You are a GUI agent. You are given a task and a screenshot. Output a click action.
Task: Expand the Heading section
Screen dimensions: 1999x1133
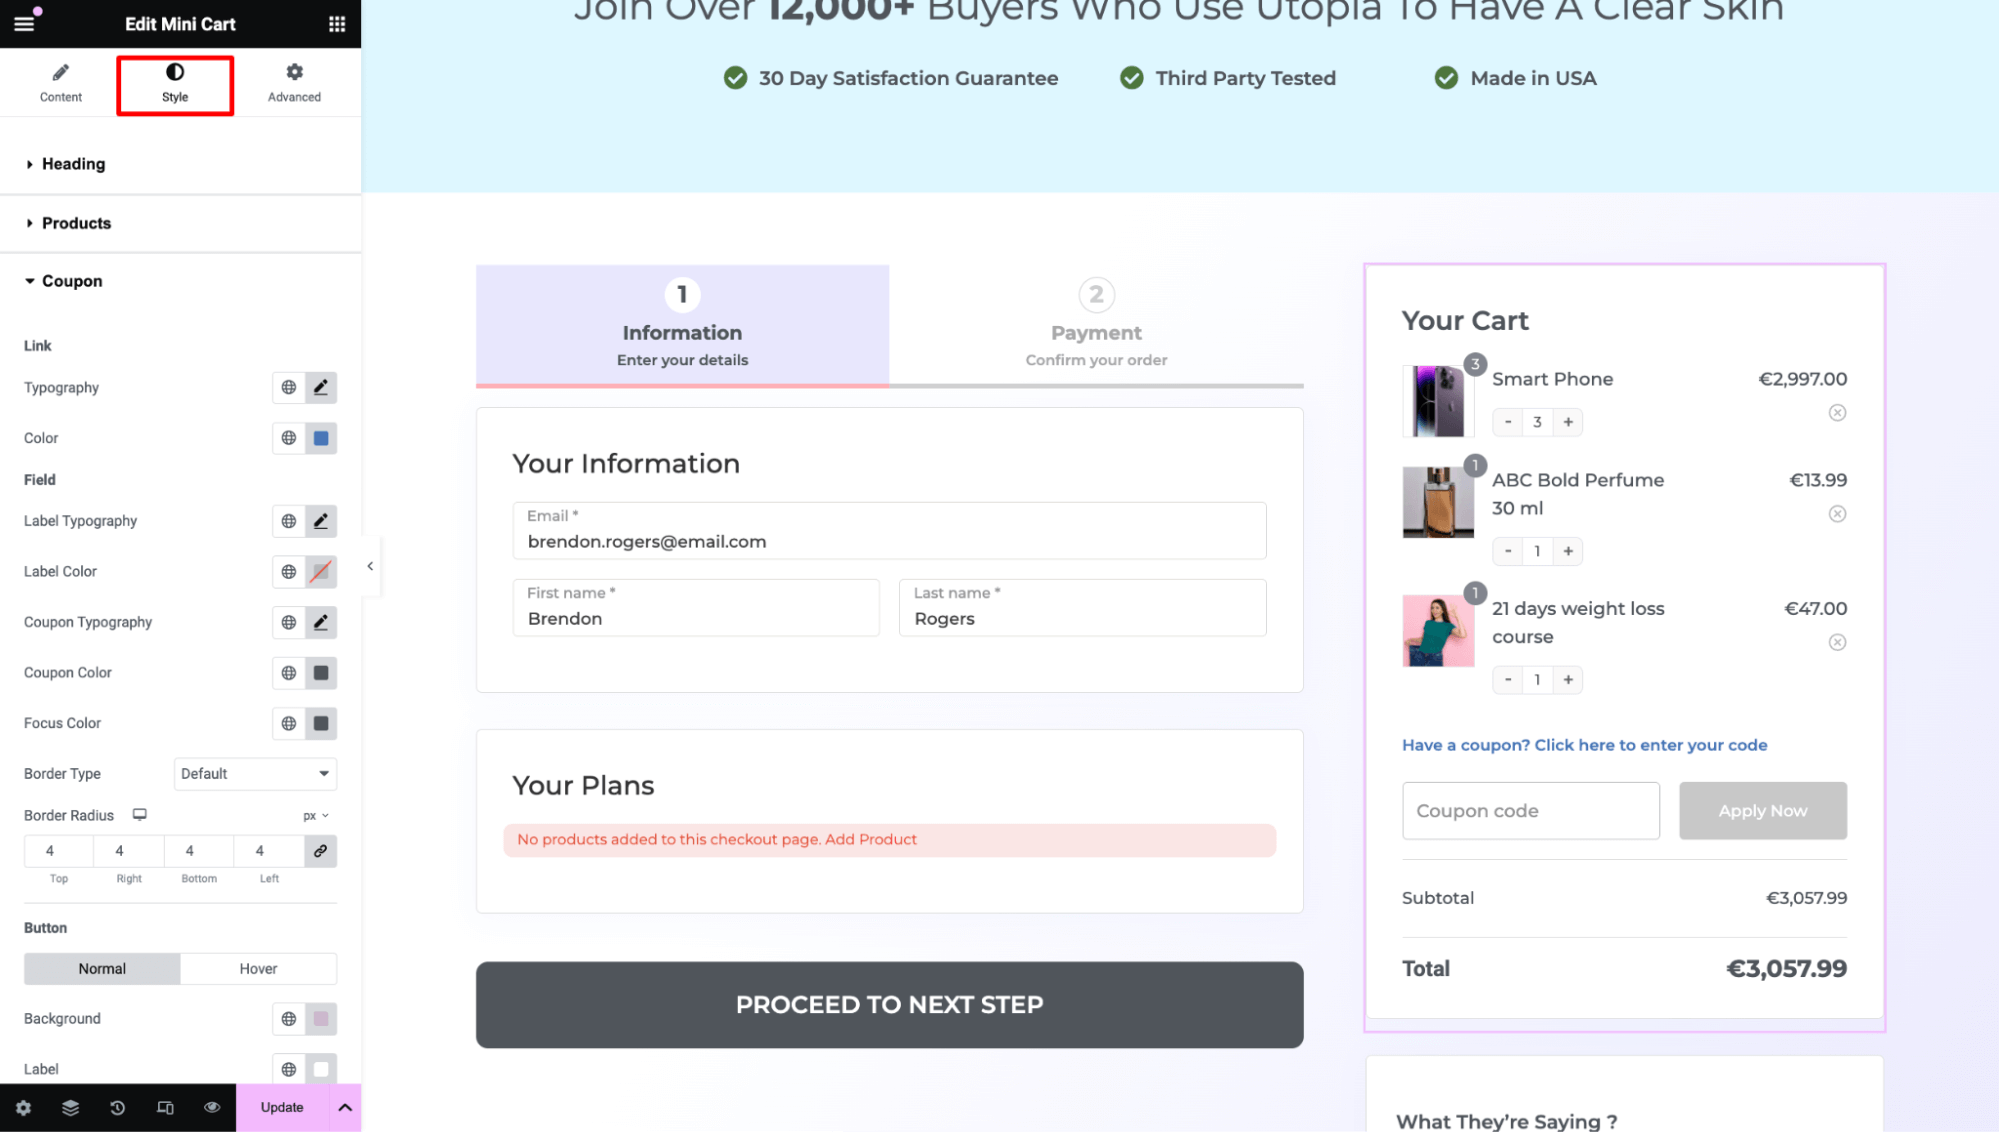click(73, 163)
